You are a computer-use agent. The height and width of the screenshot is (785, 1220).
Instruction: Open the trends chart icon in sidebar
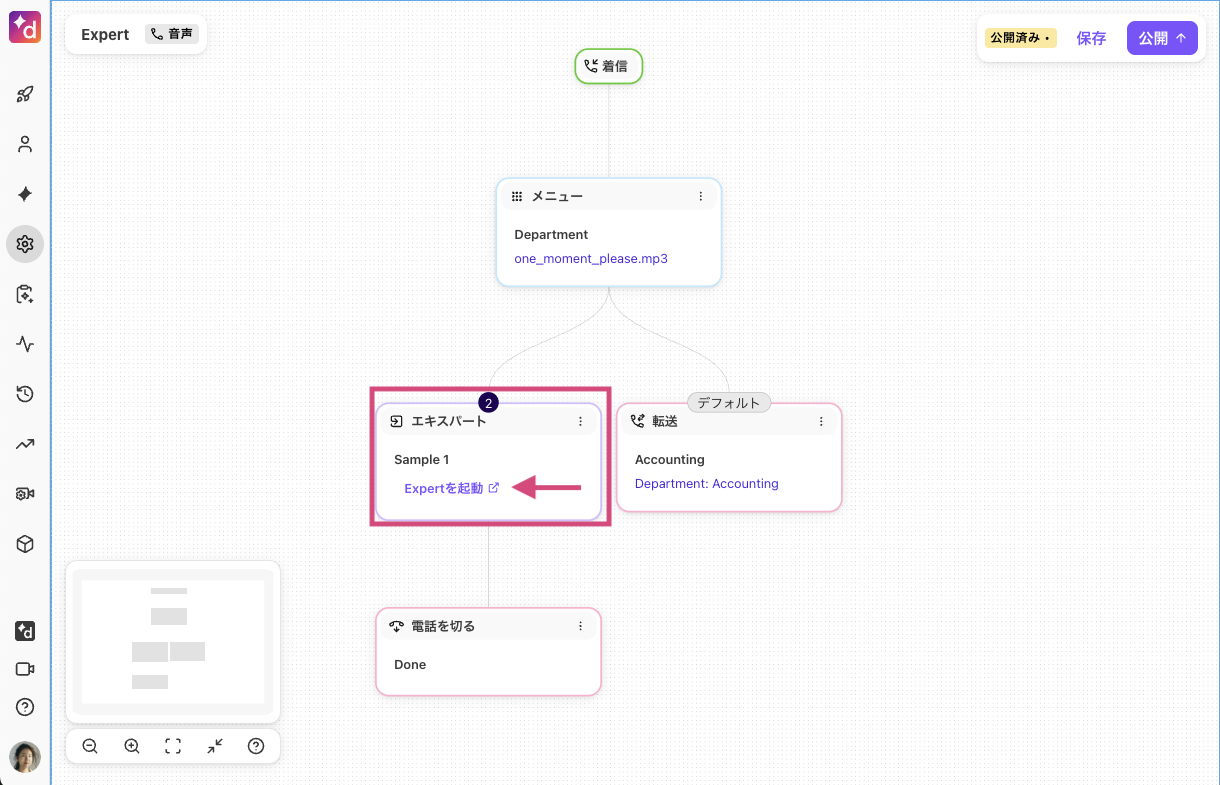tap(24, 444)
